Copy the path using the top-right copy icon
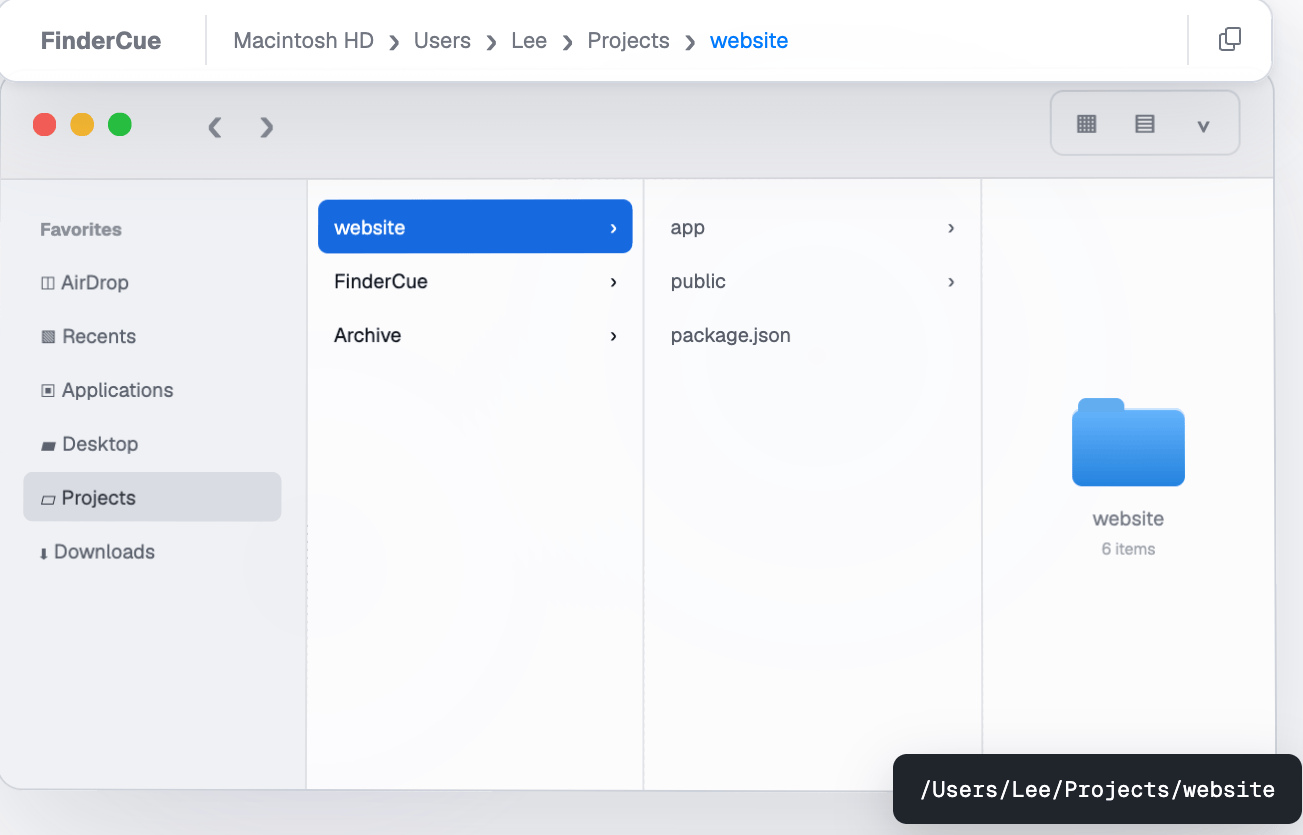This screenshot has width=1303, height=835. coord(1229,40)
